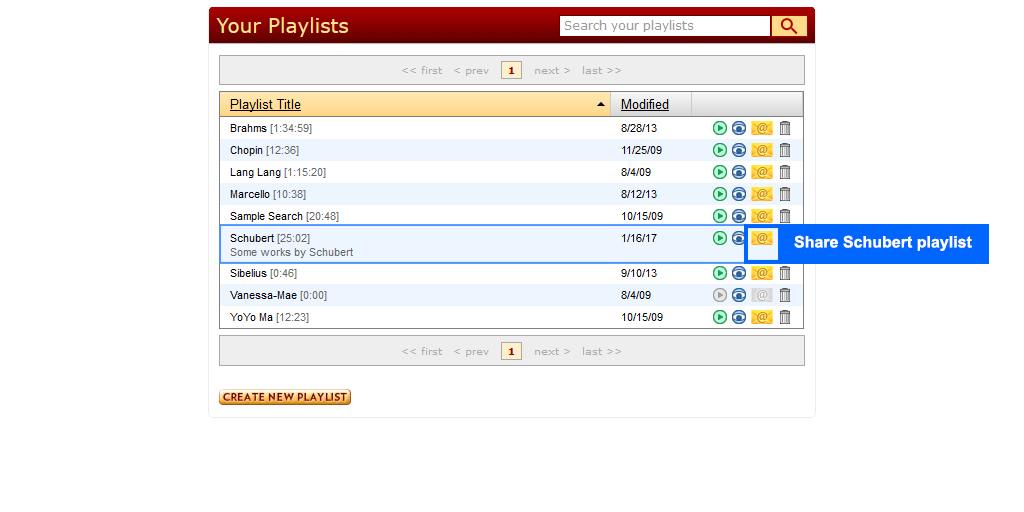Sort by the Playlist Title link
The width and height of the screenshot is (1024, 512).
(265, 104)
